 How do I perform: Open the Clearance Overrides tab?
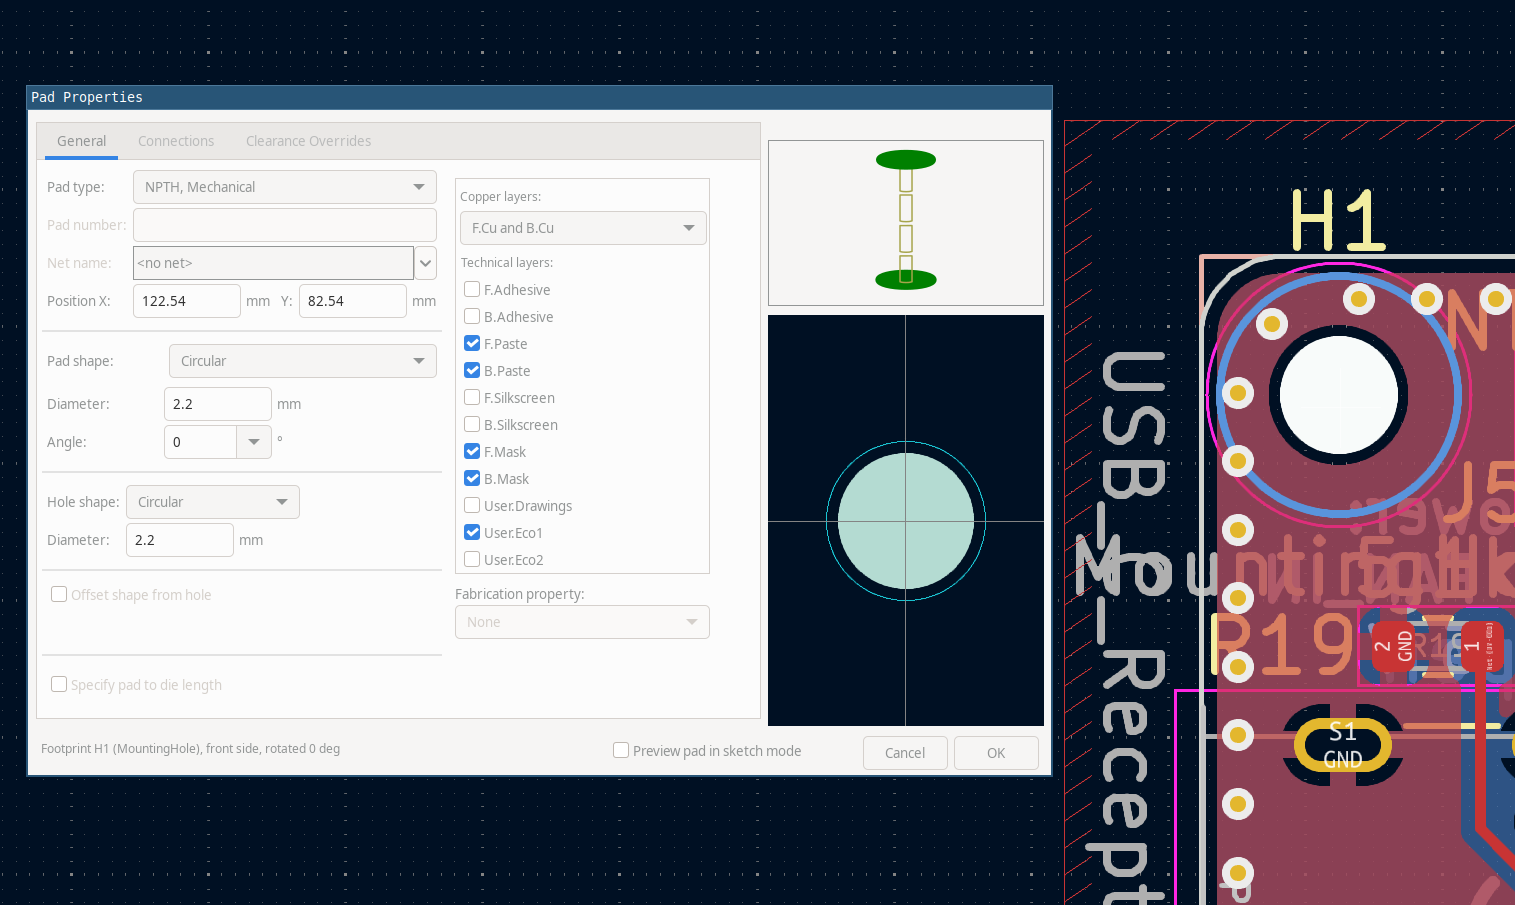(308, 140)
